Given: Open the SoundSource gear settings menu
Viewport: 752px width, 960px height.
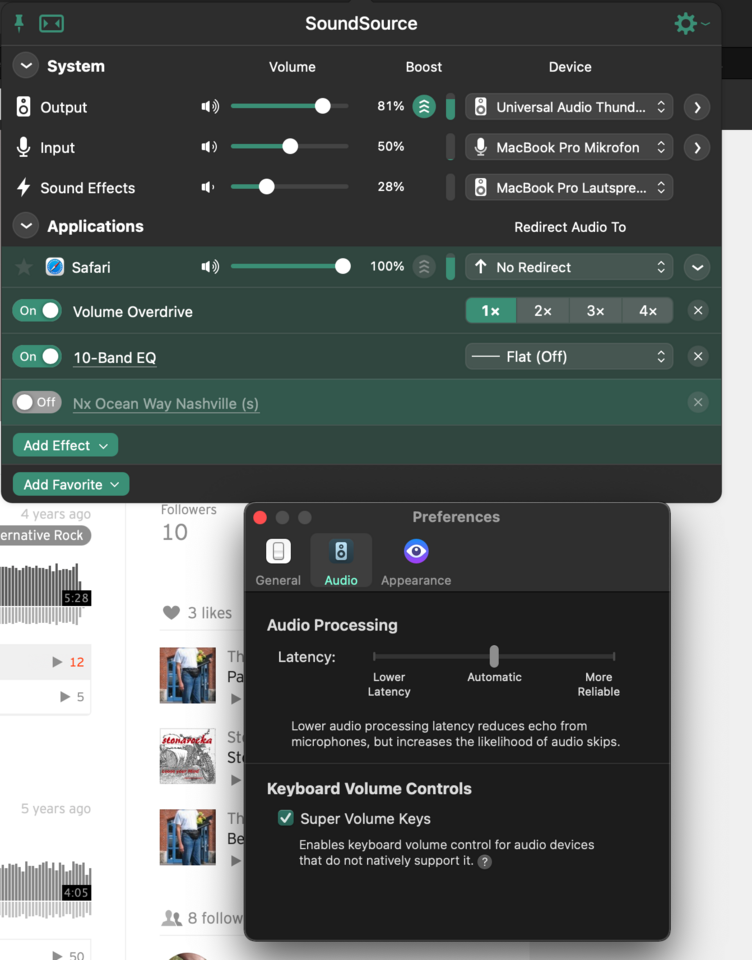Looking at the screenshot, I should coord(691,23).
